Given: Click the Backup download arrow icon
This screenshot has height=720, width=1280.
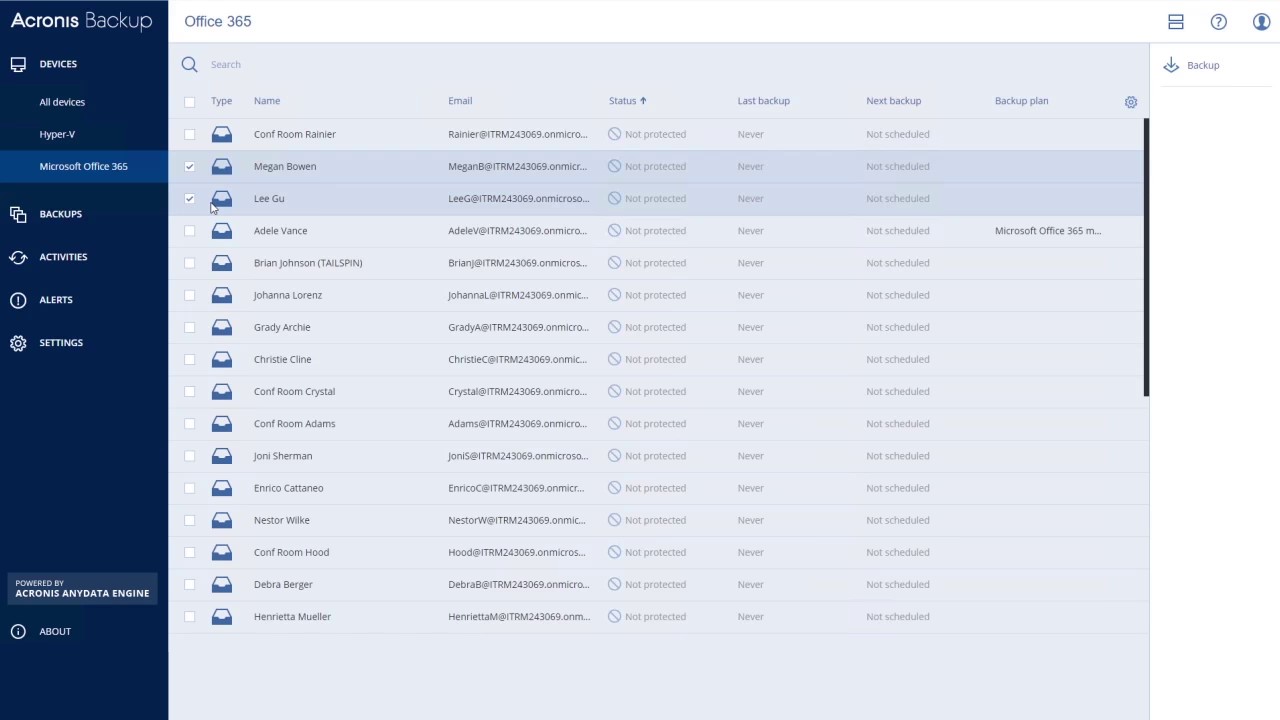Looking at the screenshot, I should 1171,65.
